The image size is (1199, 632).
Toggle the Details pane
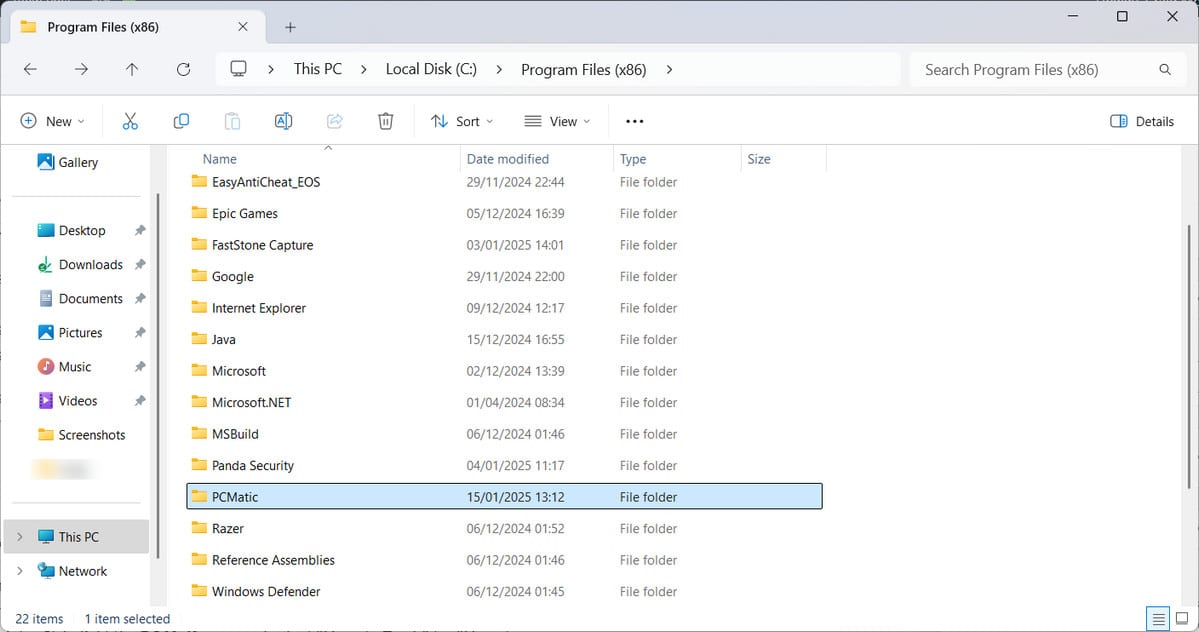click(x=1142, y=121)
